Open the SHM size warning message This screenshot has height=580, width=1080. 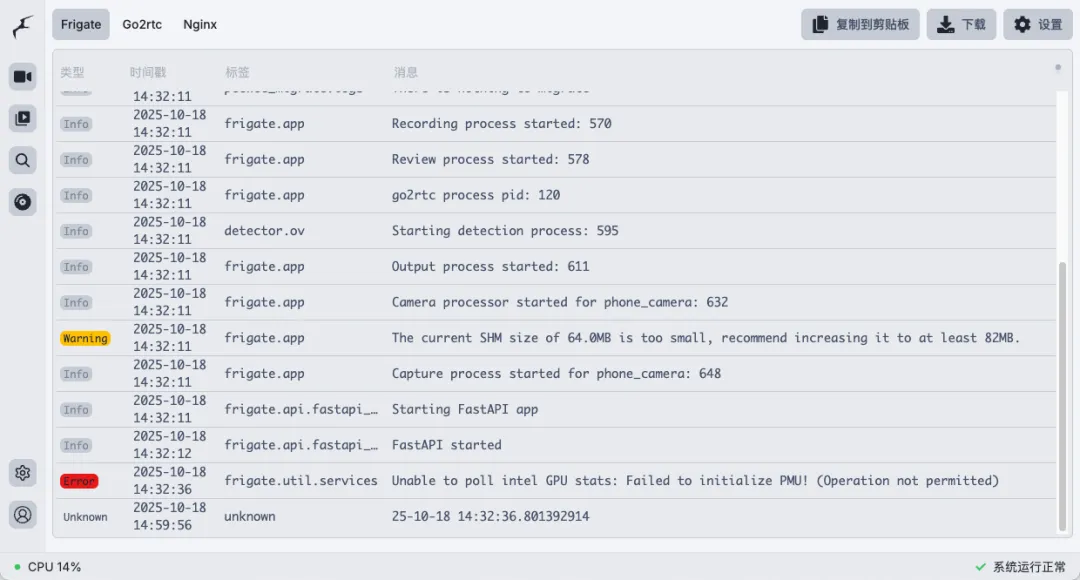click(705, 338)
